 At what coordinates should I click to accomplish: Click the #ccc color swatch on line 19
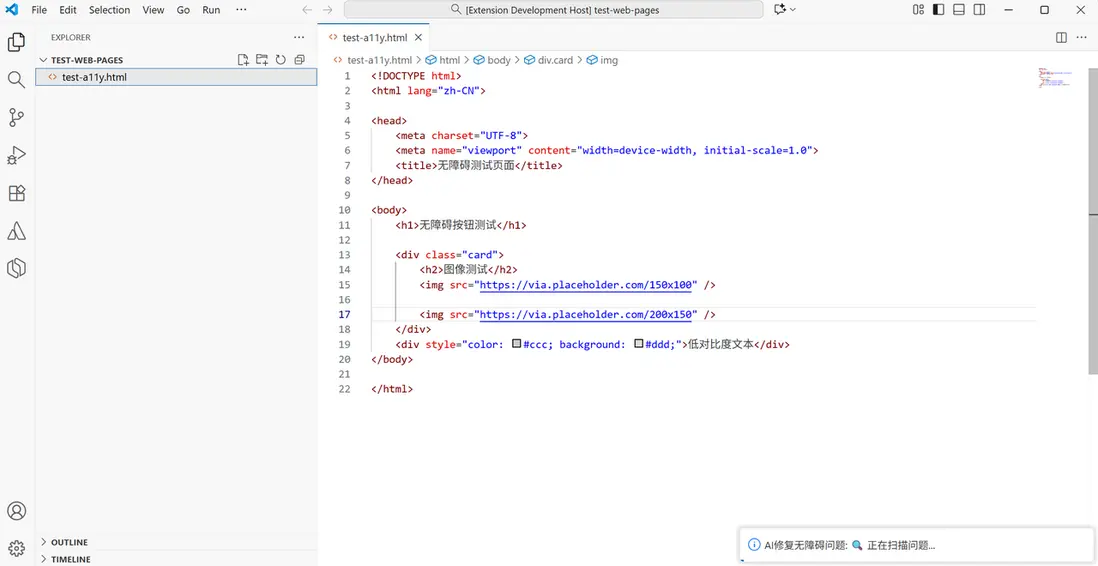(x=516, y=344)
